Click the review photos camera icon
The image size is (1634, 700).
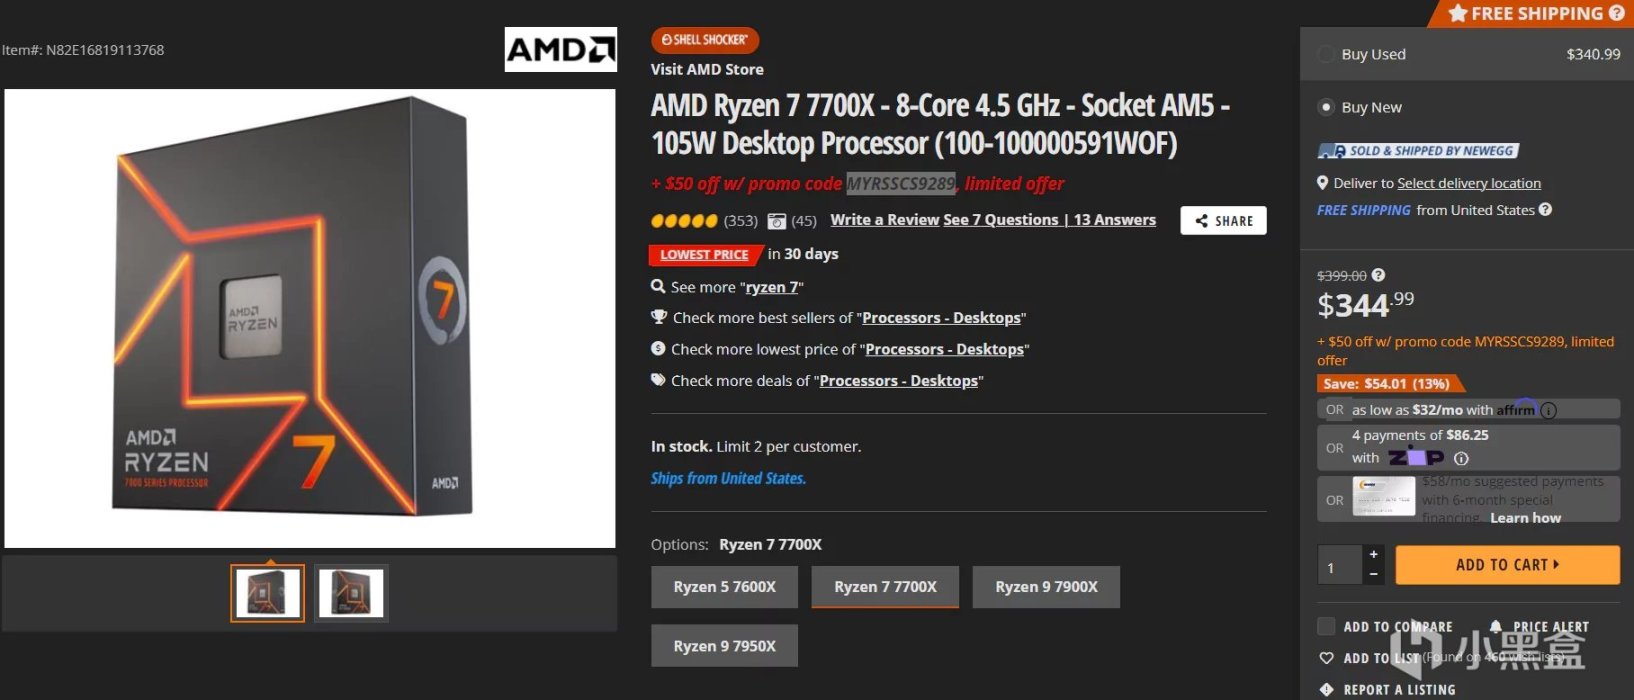pyautogui.click(x=776, y=221)
